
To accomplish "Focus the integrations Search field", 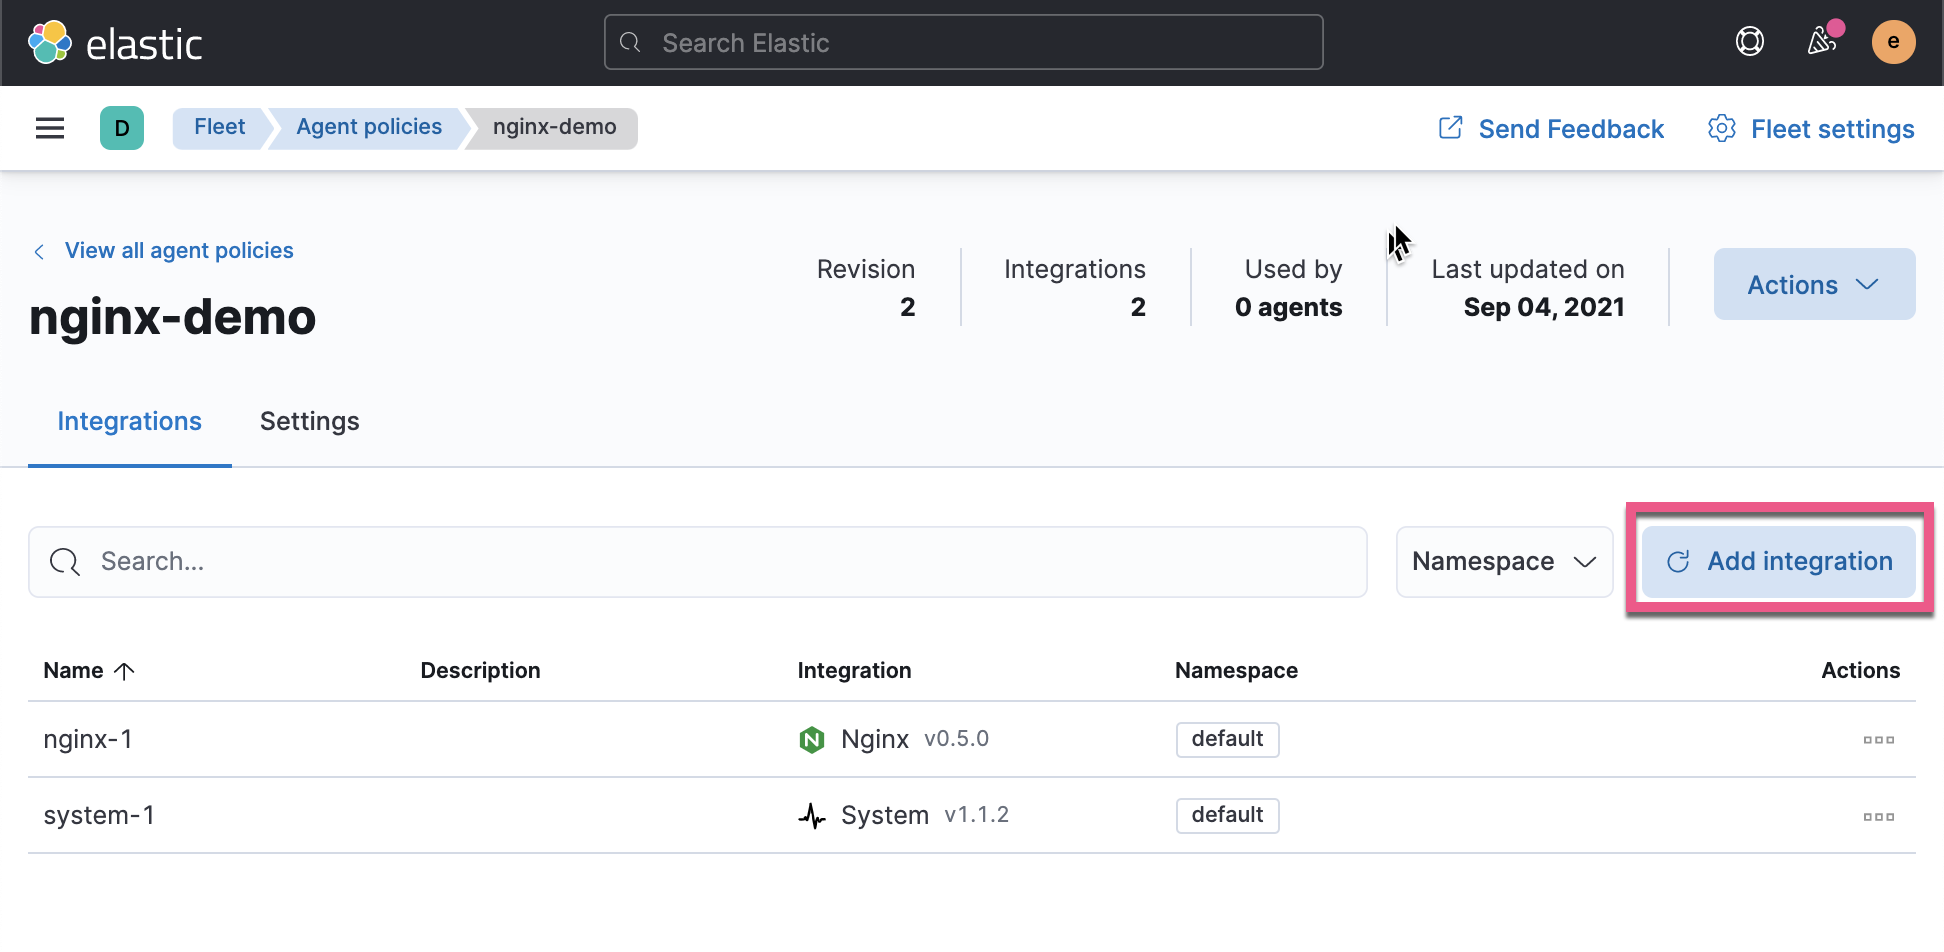I will pyautogui.click(x=698, y=562).
